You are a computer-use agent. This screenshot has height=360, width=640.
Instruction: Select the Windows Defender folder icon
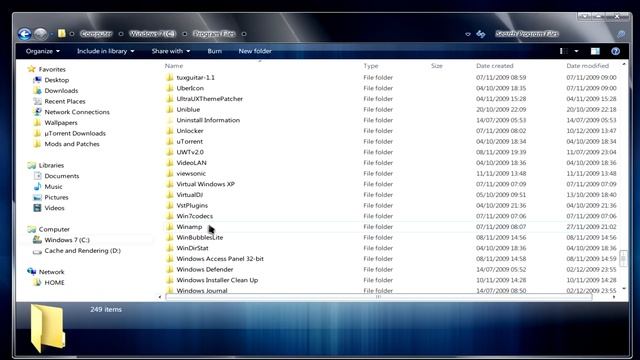[x=170, y=269]
